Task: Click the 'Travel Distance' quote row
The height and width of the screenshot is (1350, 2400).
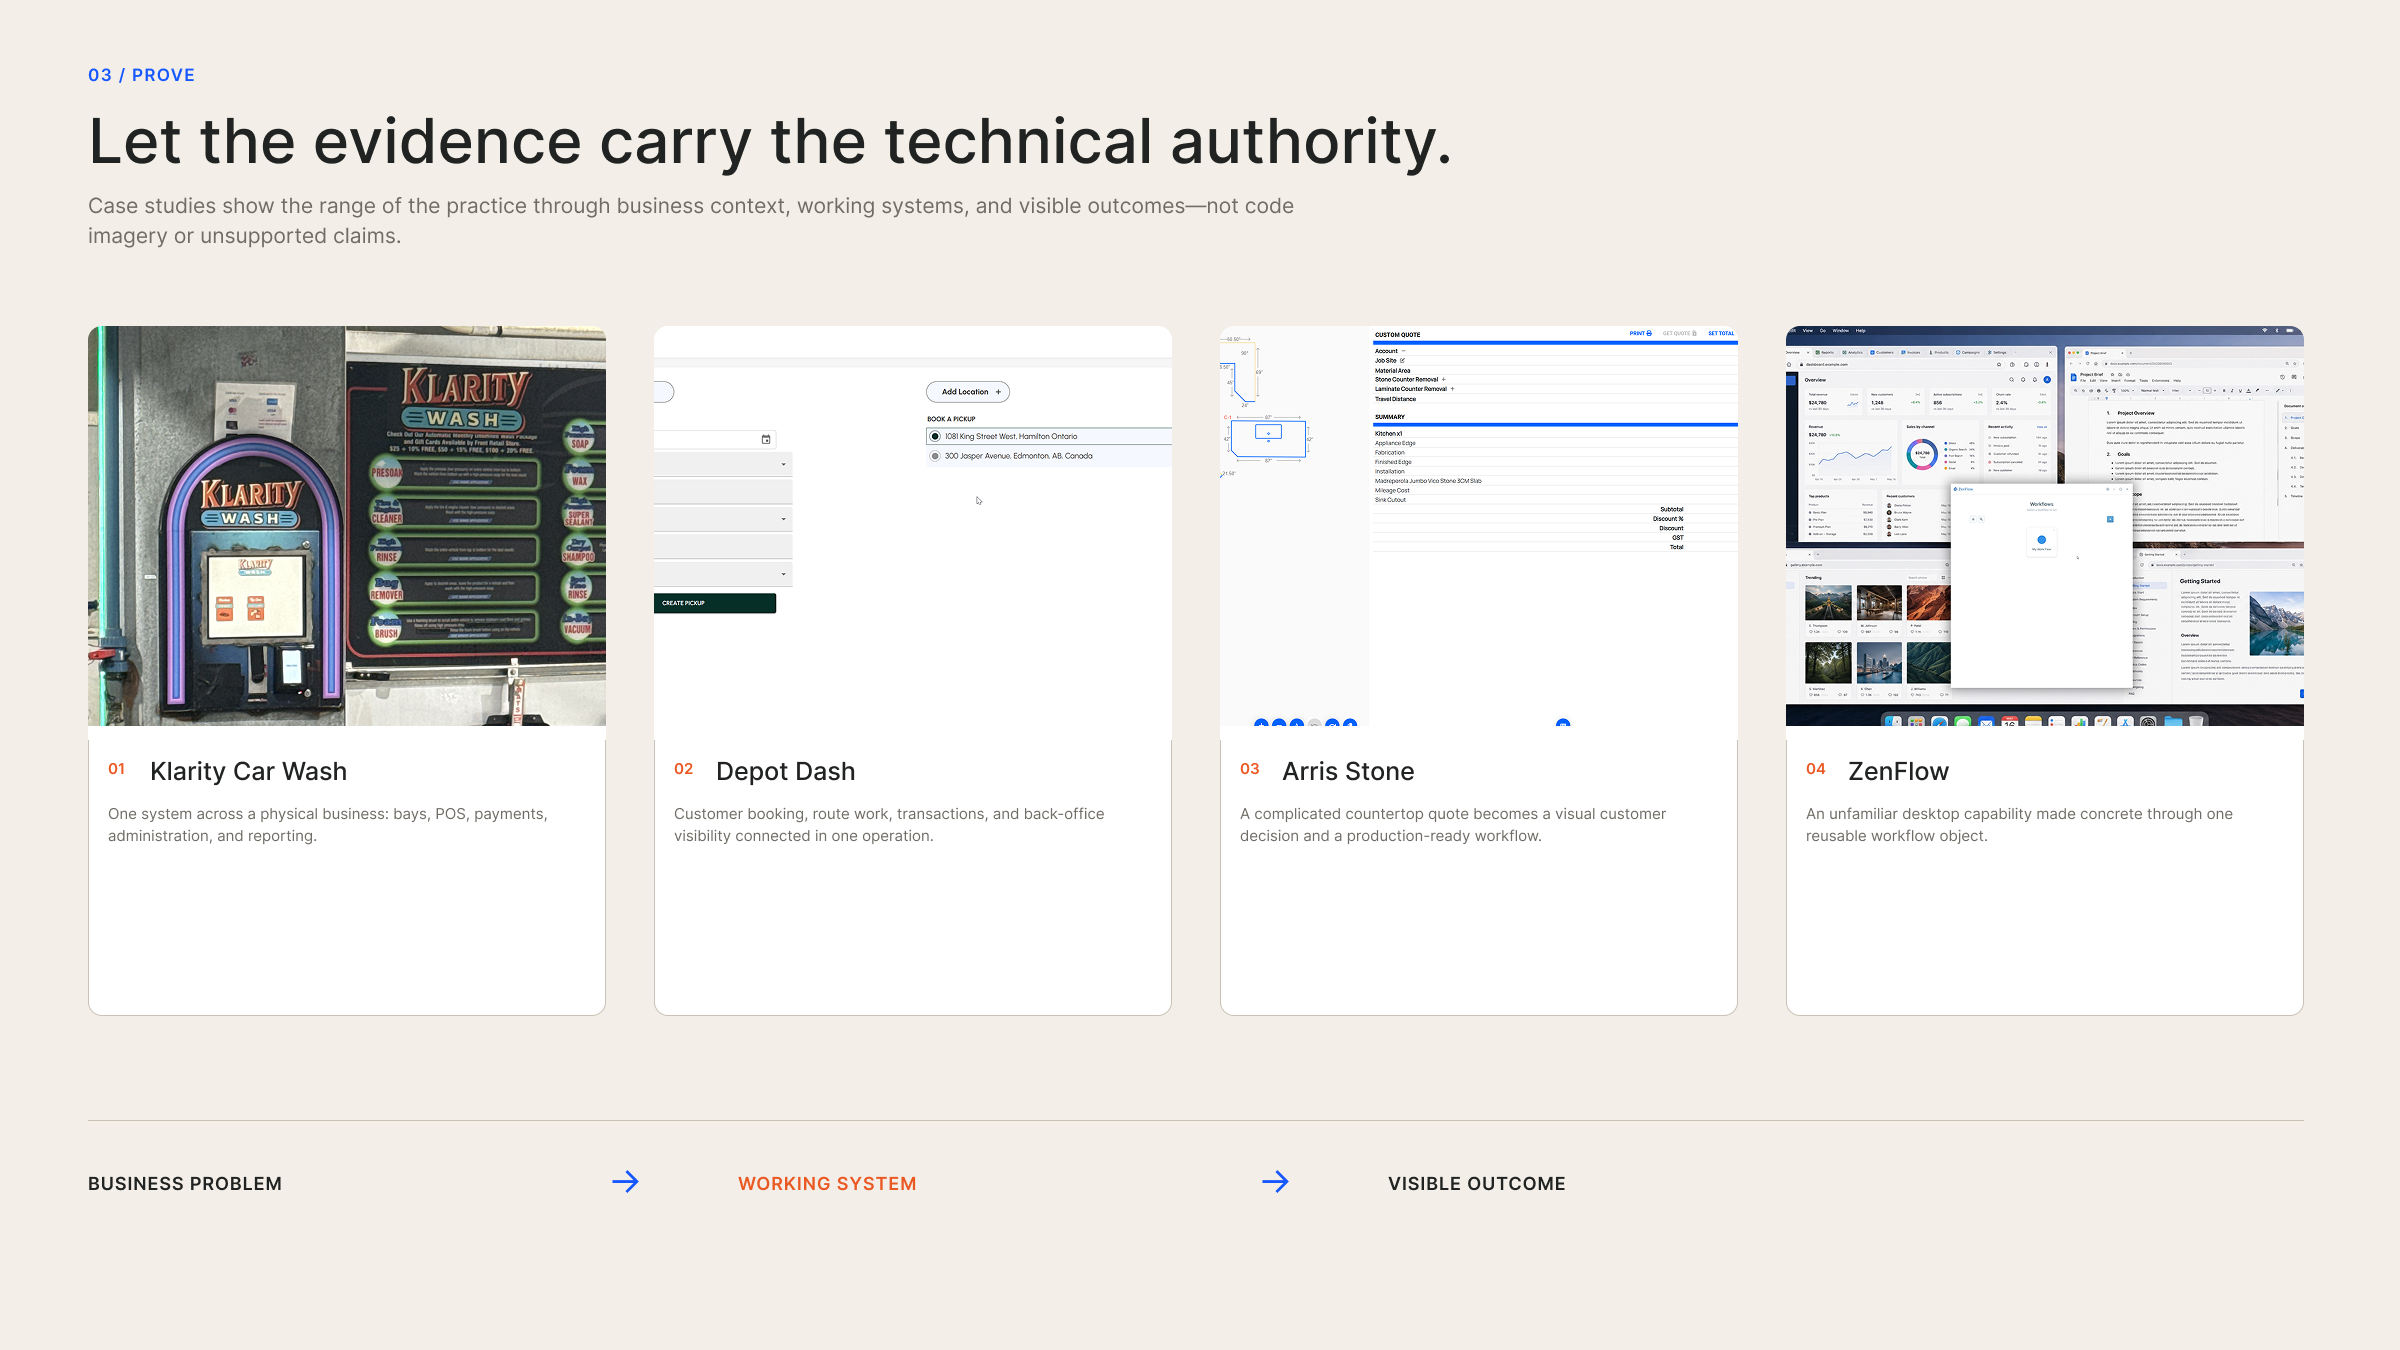Action: [1555, 399]
